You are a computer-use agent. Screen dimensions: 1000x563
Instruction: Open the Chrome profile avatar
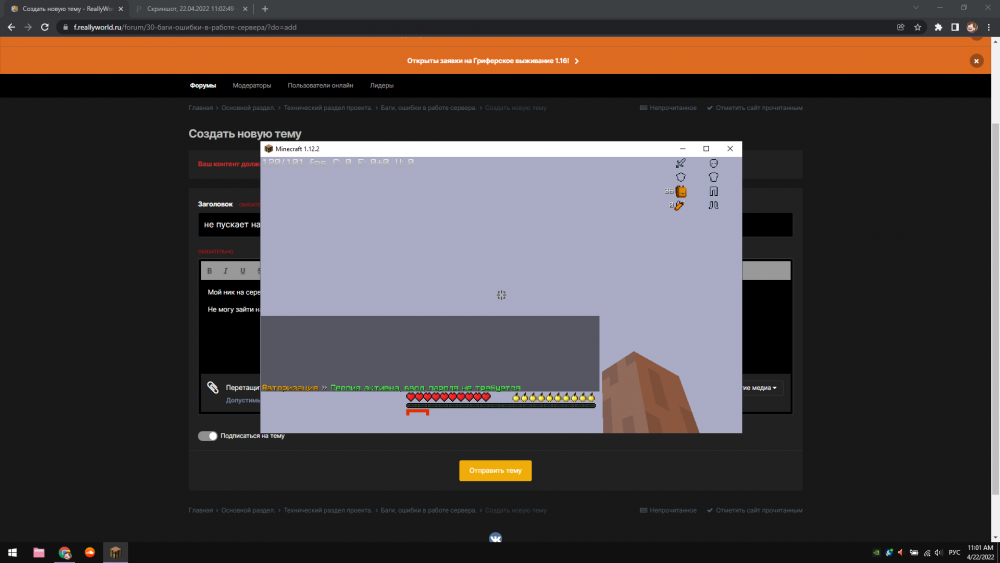point(972,27)
